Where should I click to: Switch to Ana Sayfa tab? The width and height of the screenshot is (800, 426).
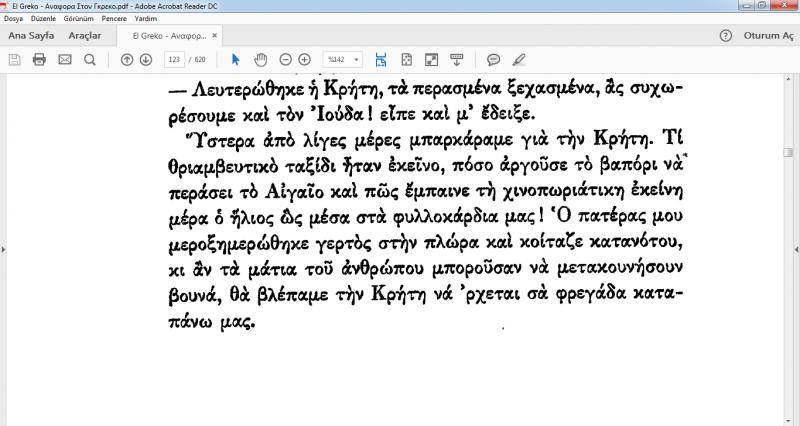(x=31, y=36)
